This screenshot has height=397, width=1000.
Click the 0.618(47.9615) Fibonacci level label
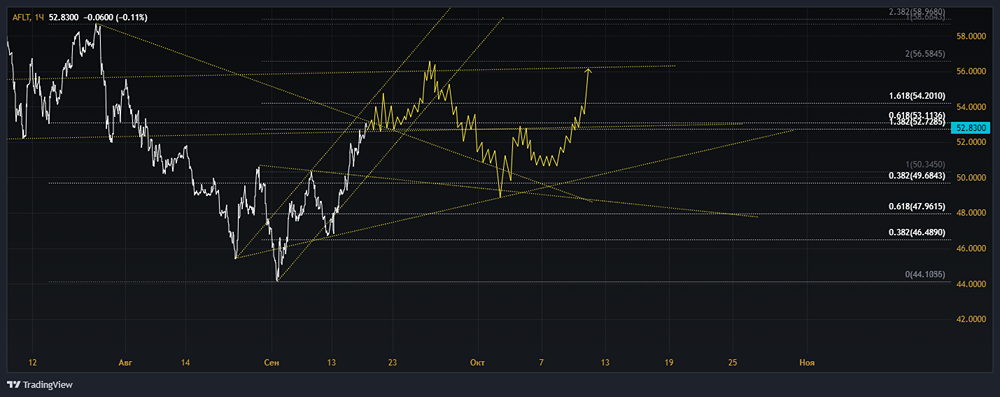click(x=917, y=207)
